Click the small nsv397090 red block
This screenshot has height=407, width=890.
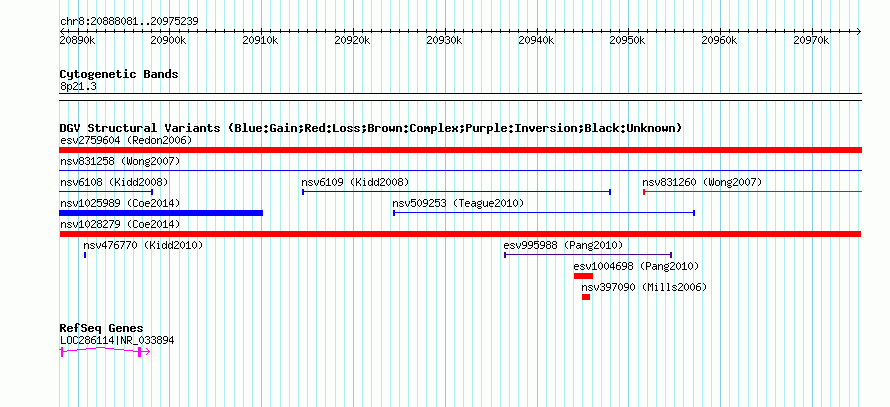[x=586, y=297]
